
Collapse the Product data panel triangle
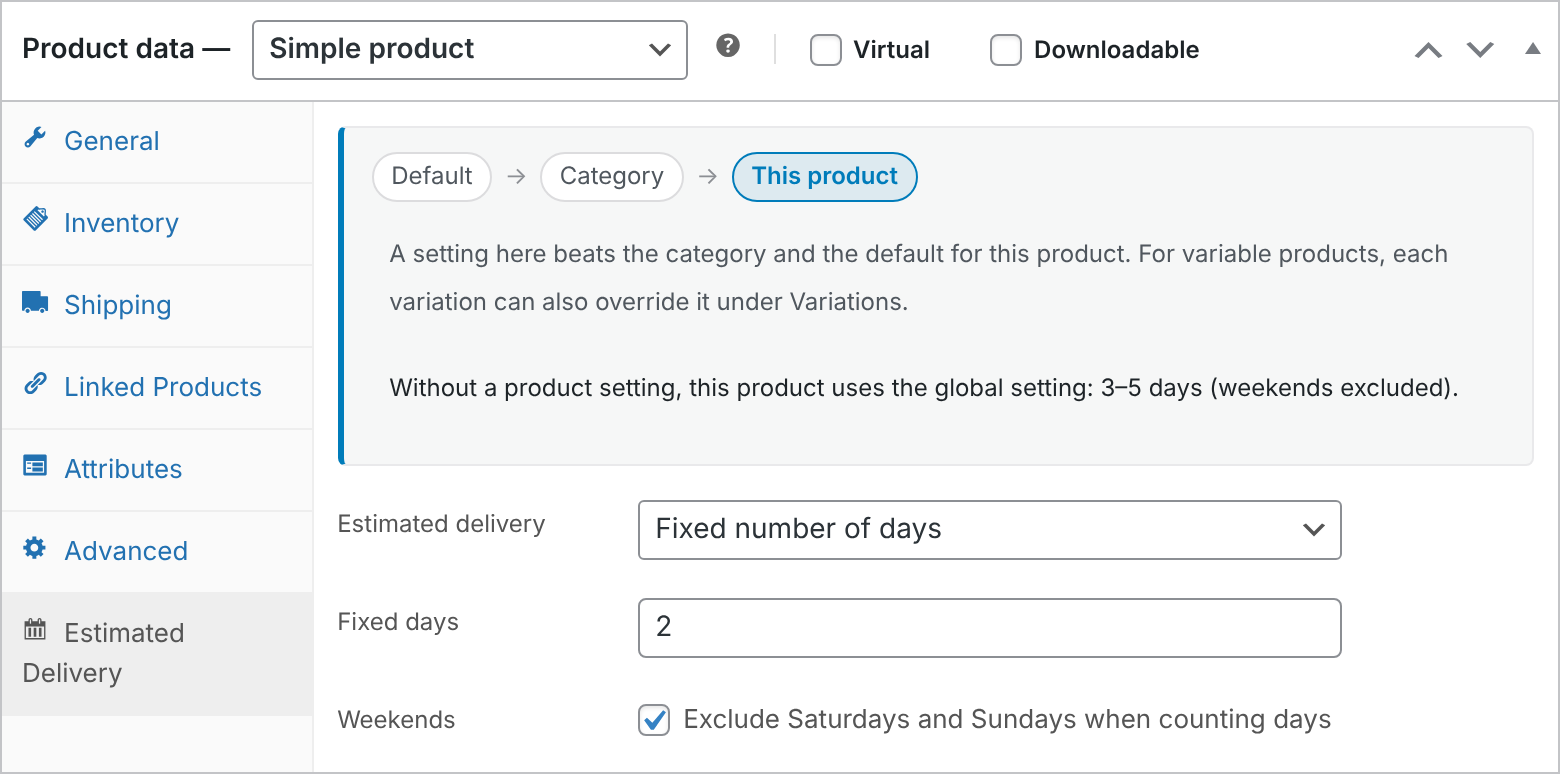tap(1532, 48)
